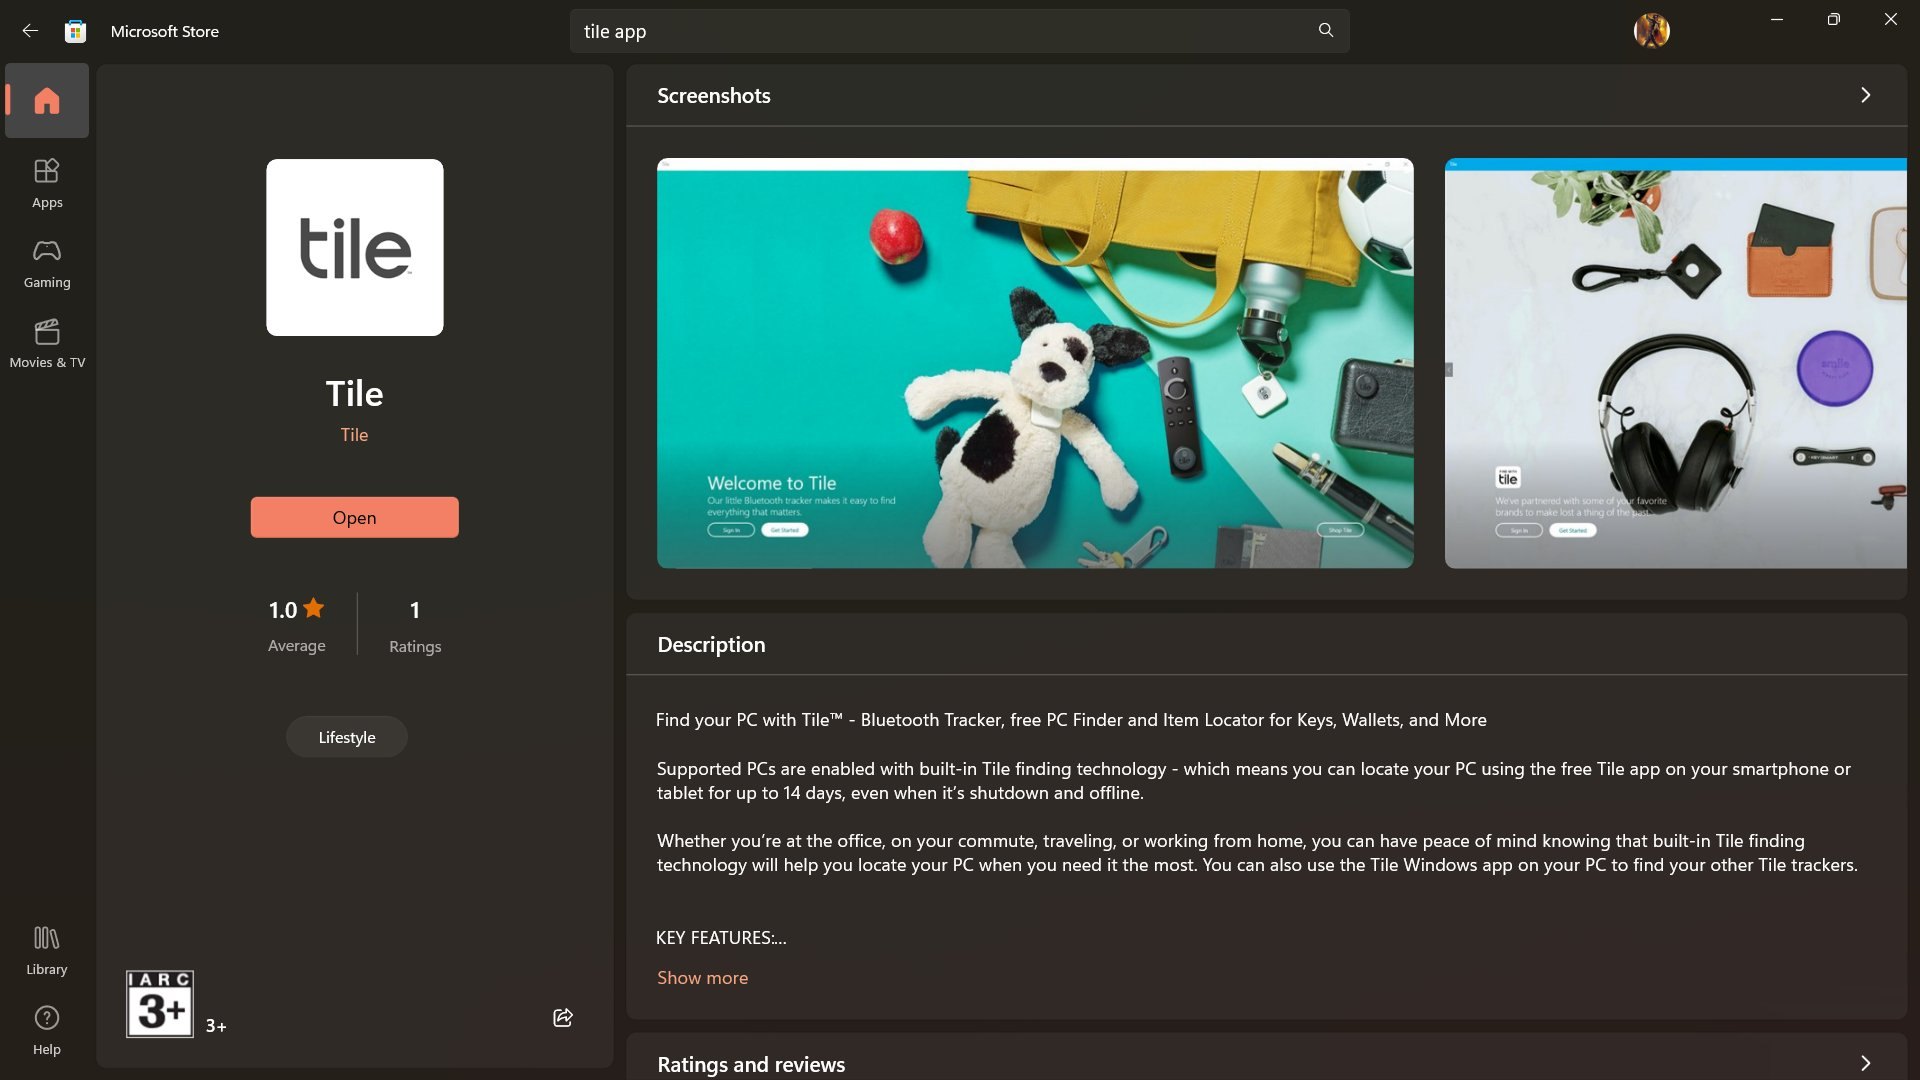This screenshot has width=1920, height=1080.
Task: Show more of the description
Action: pos(702,978)
